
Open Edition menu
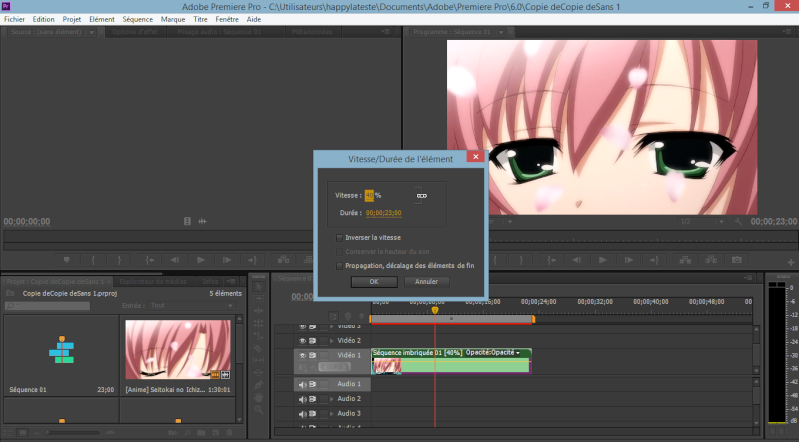tap(43, 19)
